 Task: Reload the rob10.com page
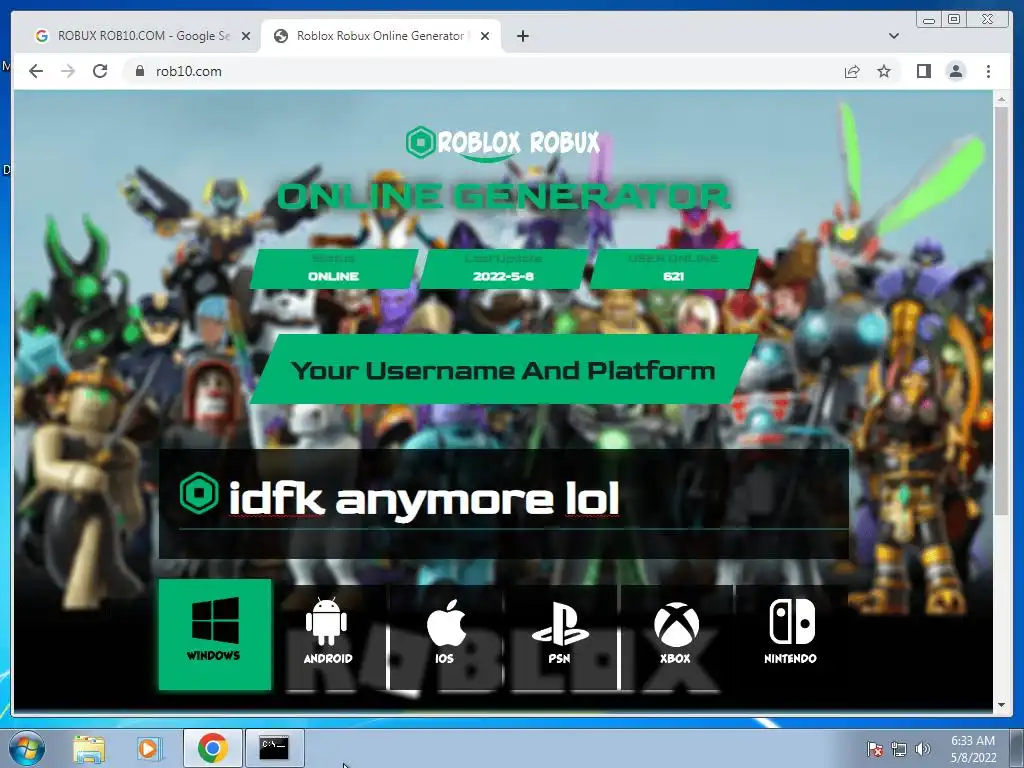(x=100, y=71)
